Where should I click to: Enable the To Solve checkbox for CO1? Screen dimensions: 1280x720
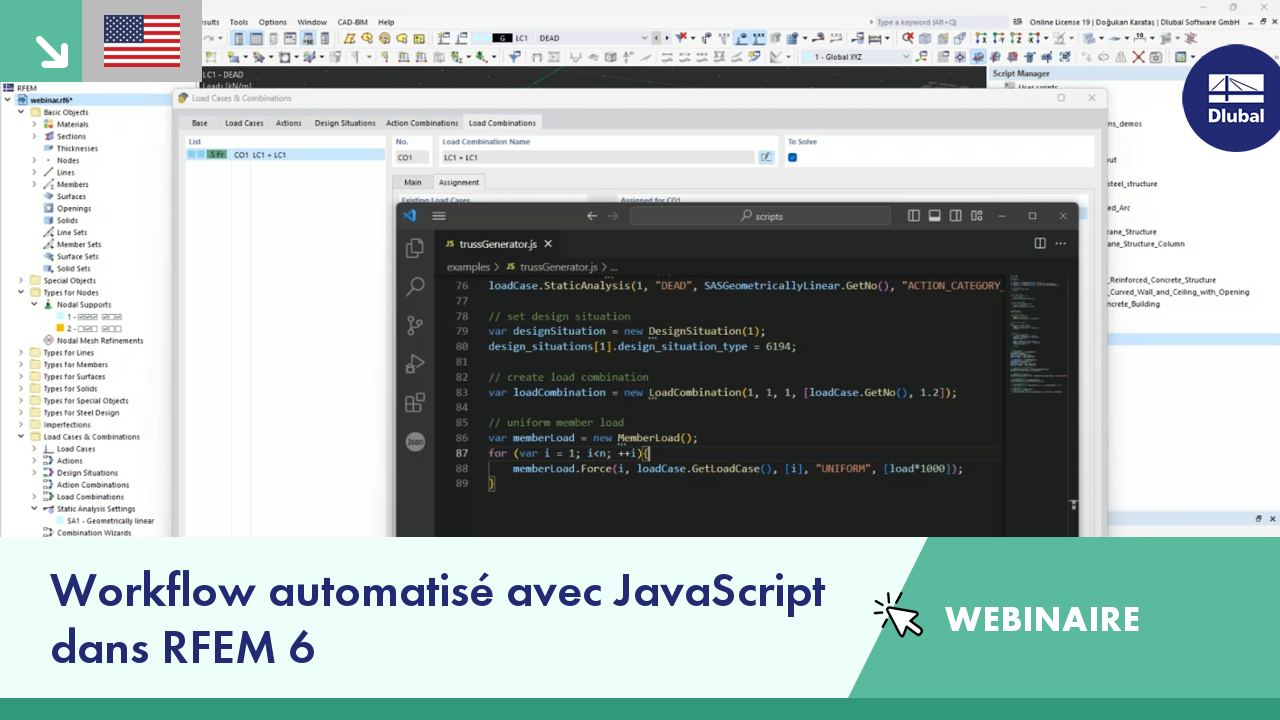coord(794,157)
